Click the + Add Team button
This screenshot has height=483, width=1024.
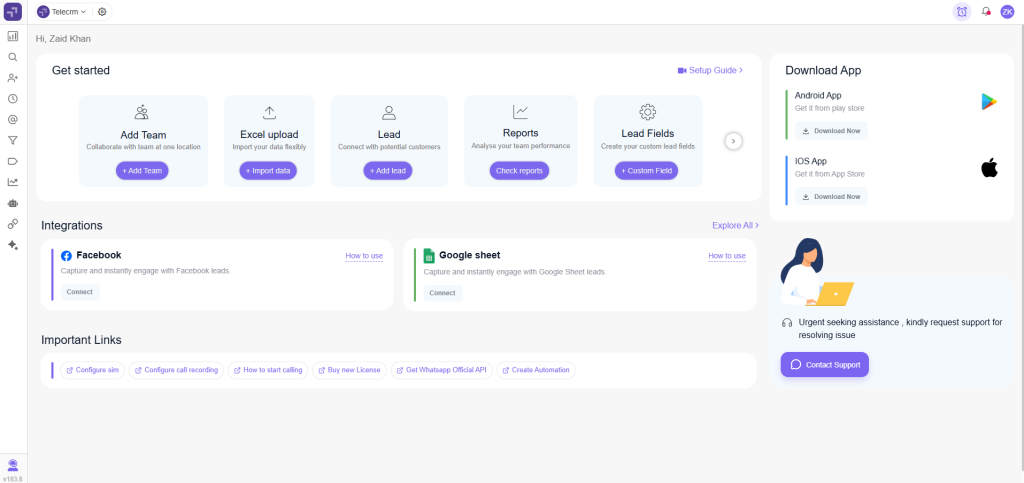(x=142, y=170)
